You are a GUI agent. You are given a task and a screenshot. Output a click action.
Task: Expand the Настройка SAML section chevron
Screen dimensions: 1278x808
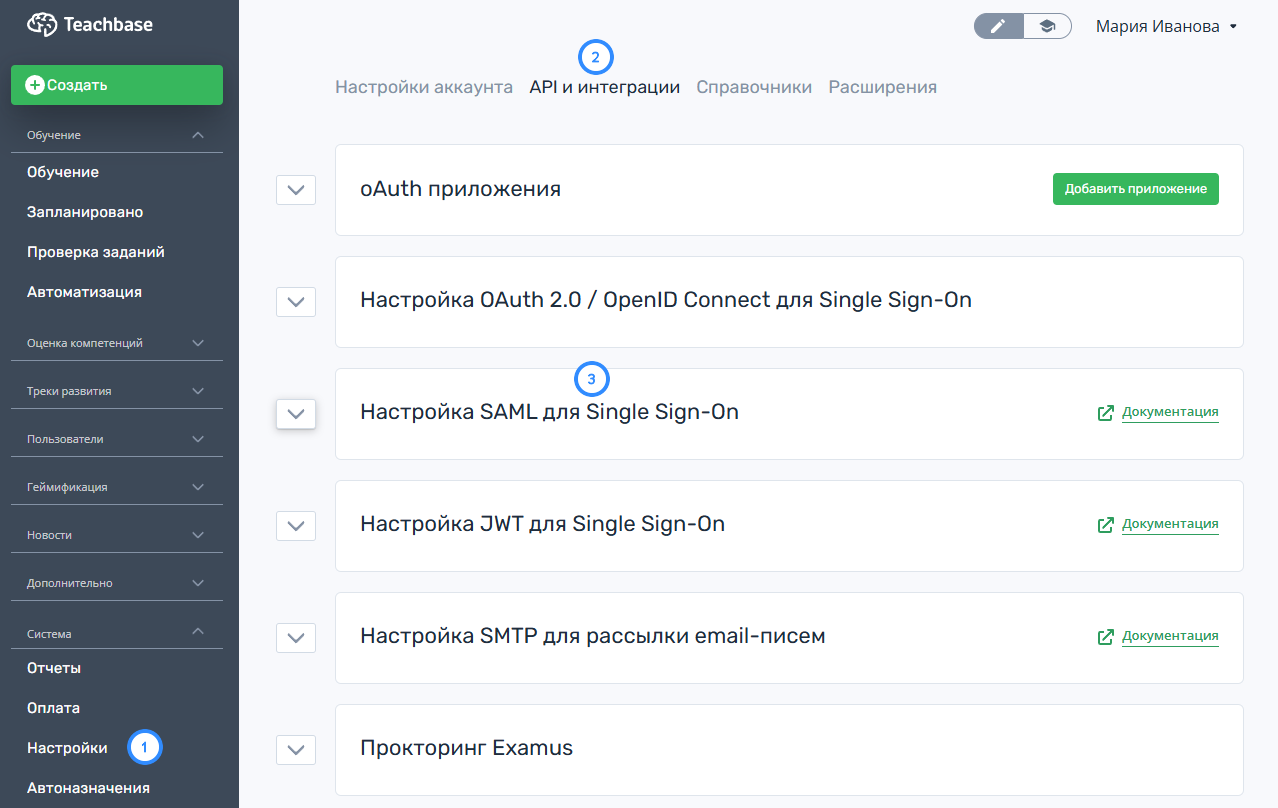pyautogui.click(x=295, y=413)
